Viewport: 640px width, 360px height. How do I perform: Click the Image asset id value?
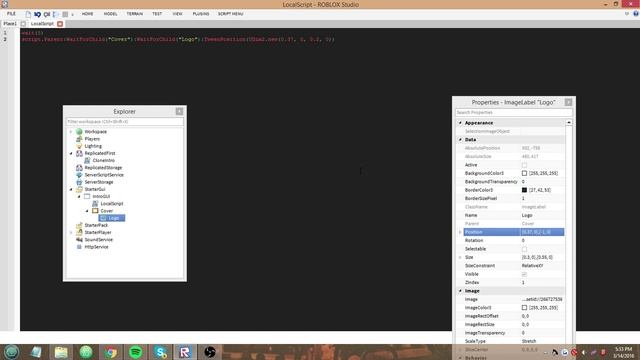[542, 299]
